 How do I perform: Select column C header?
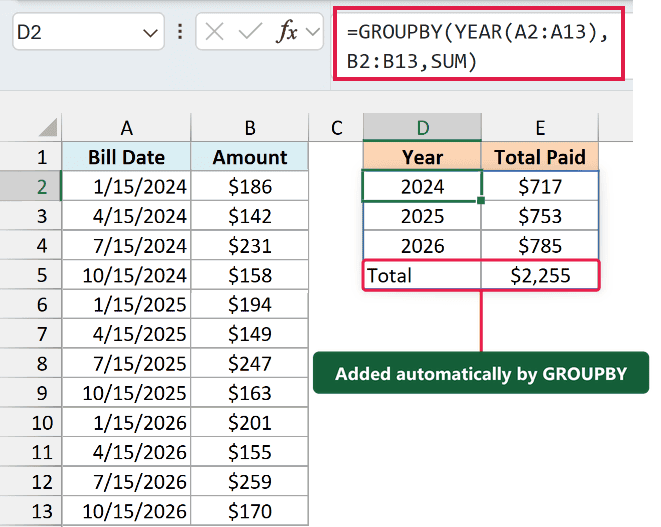tap(336, 128)
